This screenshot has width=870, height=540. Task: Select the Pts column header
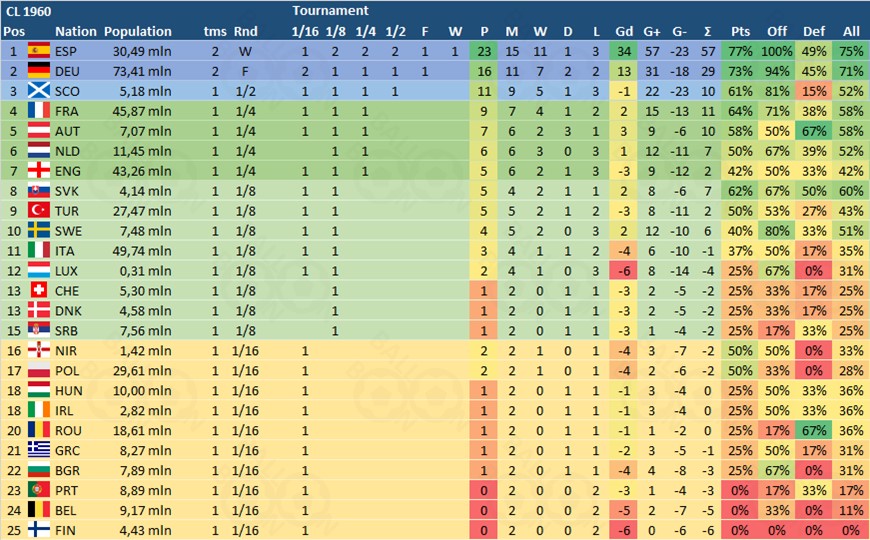tap(740, 32)
